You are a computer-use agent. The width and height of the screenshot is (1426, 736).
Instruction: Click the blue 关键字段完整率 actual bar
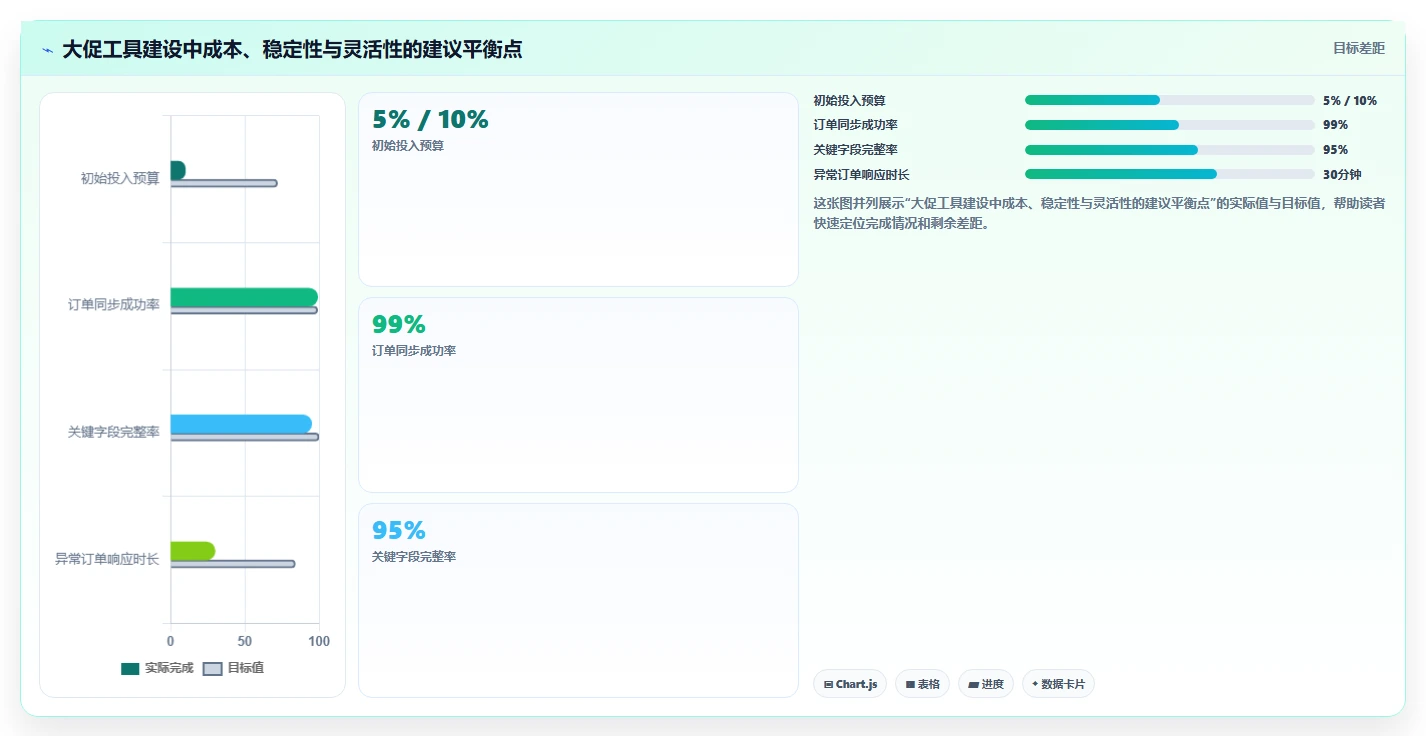[x=241, y=424]
